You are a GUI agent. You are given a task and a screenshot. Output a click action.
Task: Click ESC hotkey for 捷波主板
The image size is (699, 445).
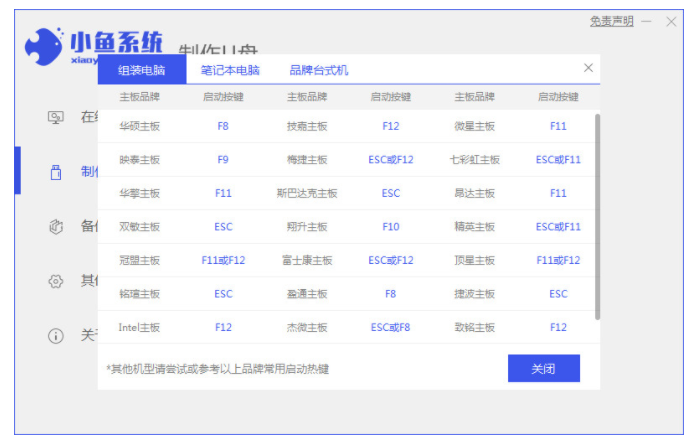558,294
